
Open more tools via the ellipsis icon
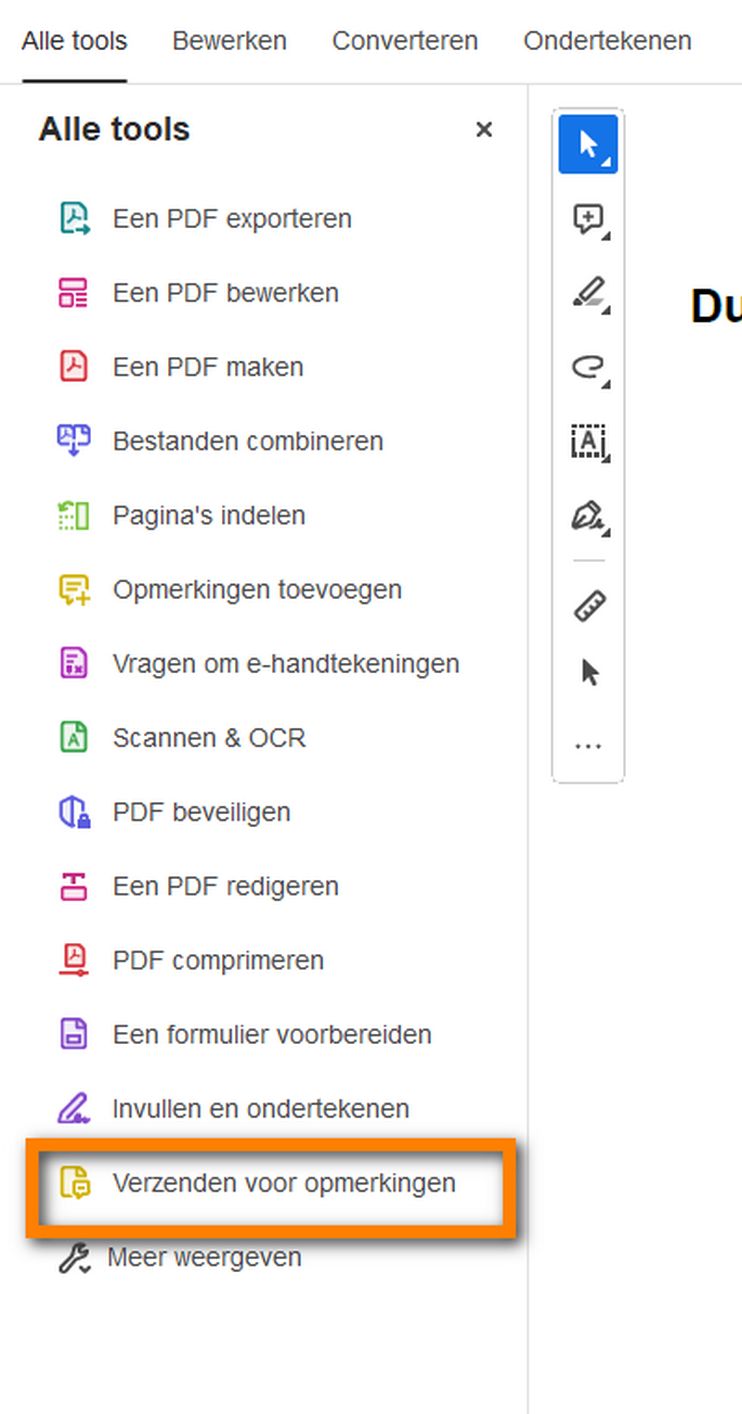pyautogui.click(x=588, y=743)
